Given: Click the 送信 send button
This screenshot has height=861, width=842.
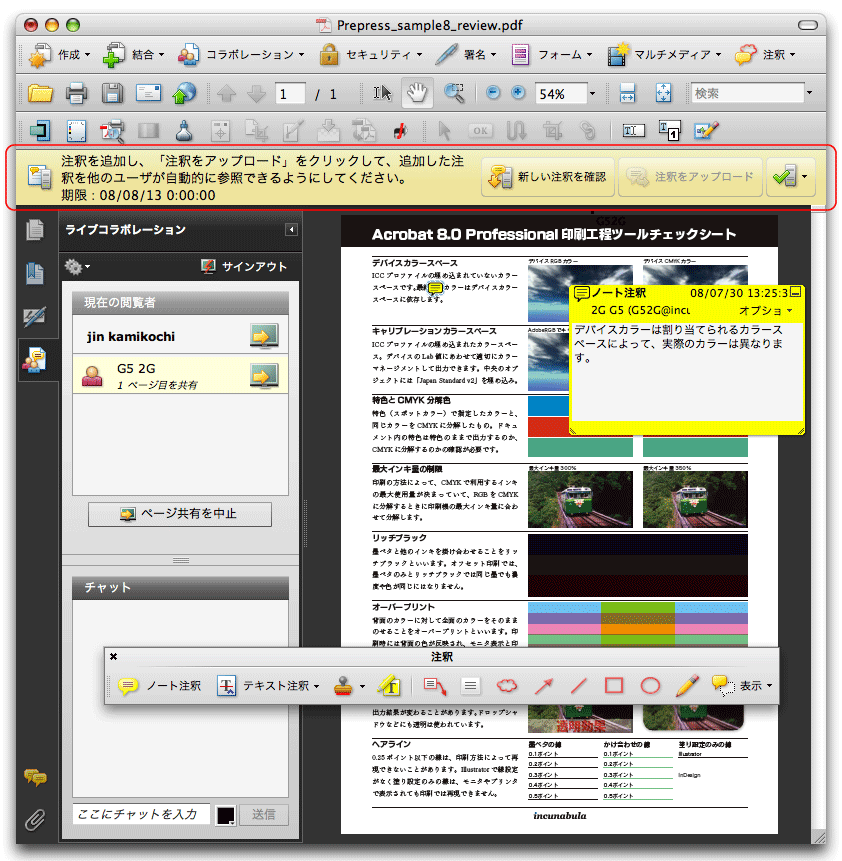Looking at the screenshot, I should 264,815.
